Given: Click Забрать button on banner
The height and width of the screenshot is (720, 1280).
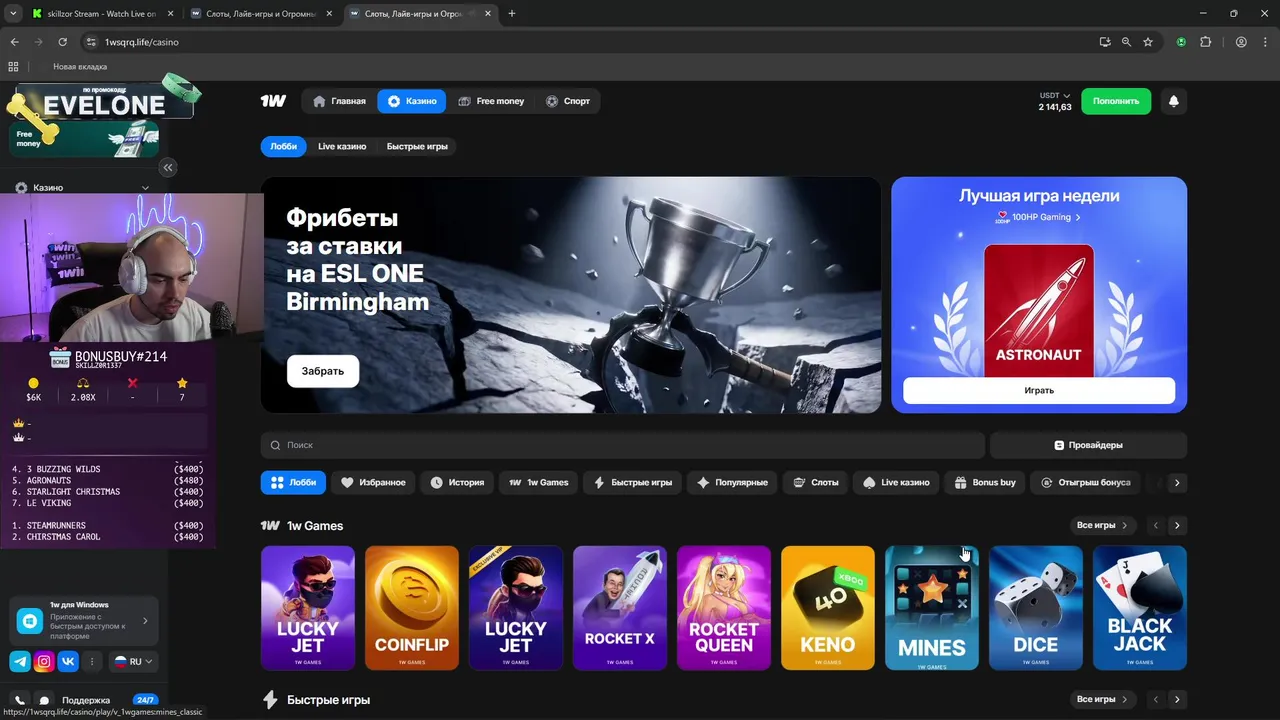Looking at the screenshot, I should coord(323,371).
